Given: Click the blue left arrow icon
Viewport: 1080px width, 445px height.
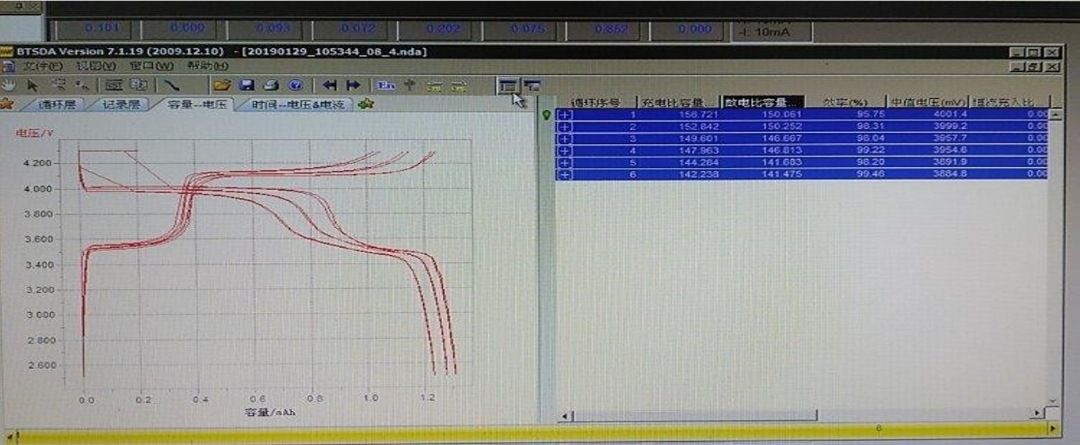Looking at the screenshot, I should tap(328, 86).
